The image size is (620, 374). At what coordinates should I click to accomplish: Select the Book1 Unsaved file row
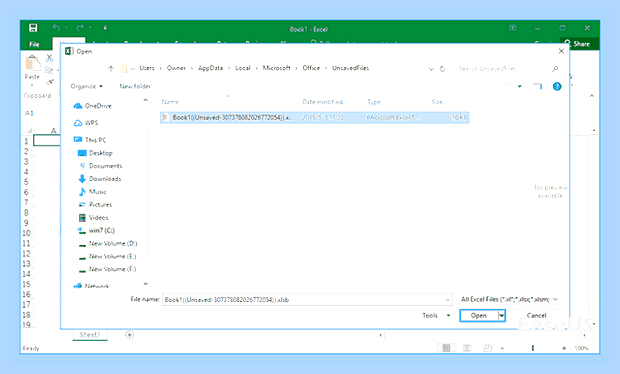pos(314,117)
